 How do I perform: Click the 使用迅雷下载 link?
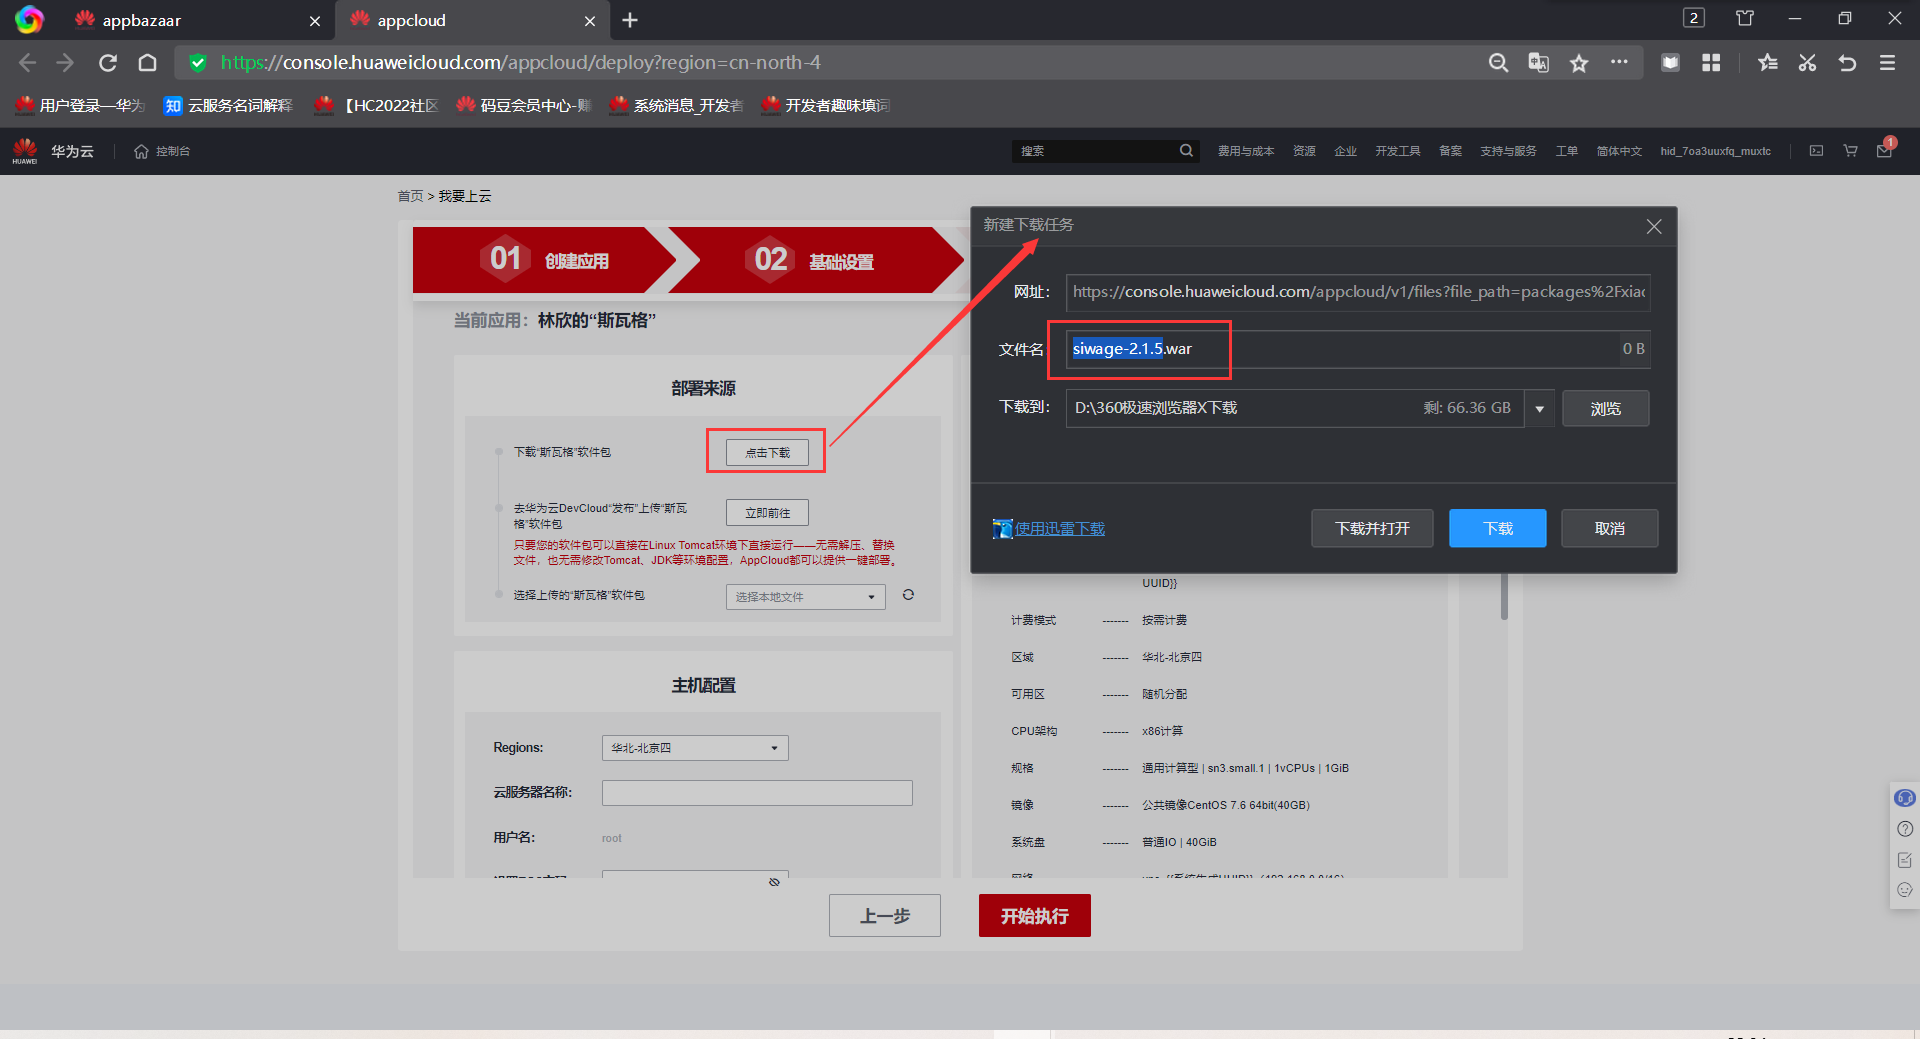[x=1059, y=529]
